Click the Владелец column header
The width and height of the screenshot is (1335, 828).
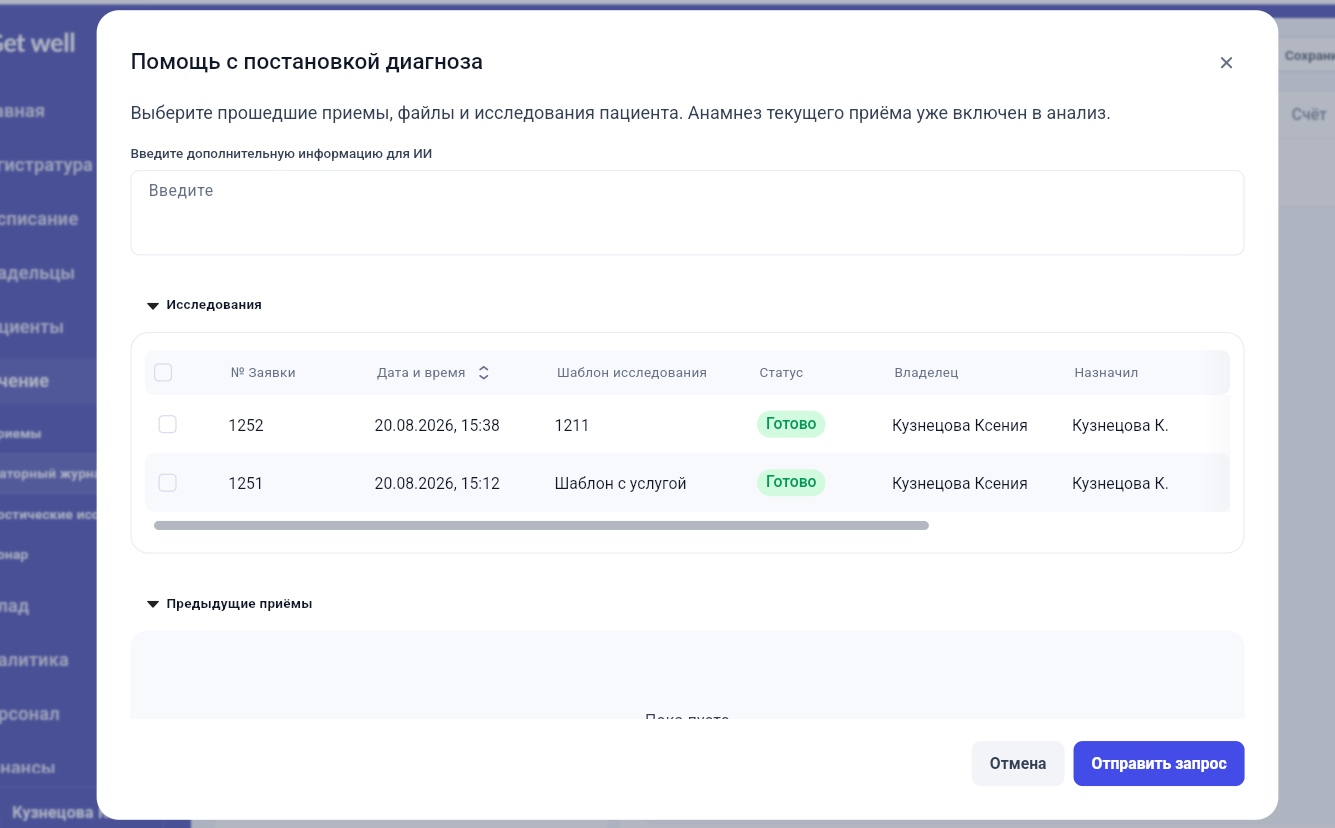(x=926, y=373)
